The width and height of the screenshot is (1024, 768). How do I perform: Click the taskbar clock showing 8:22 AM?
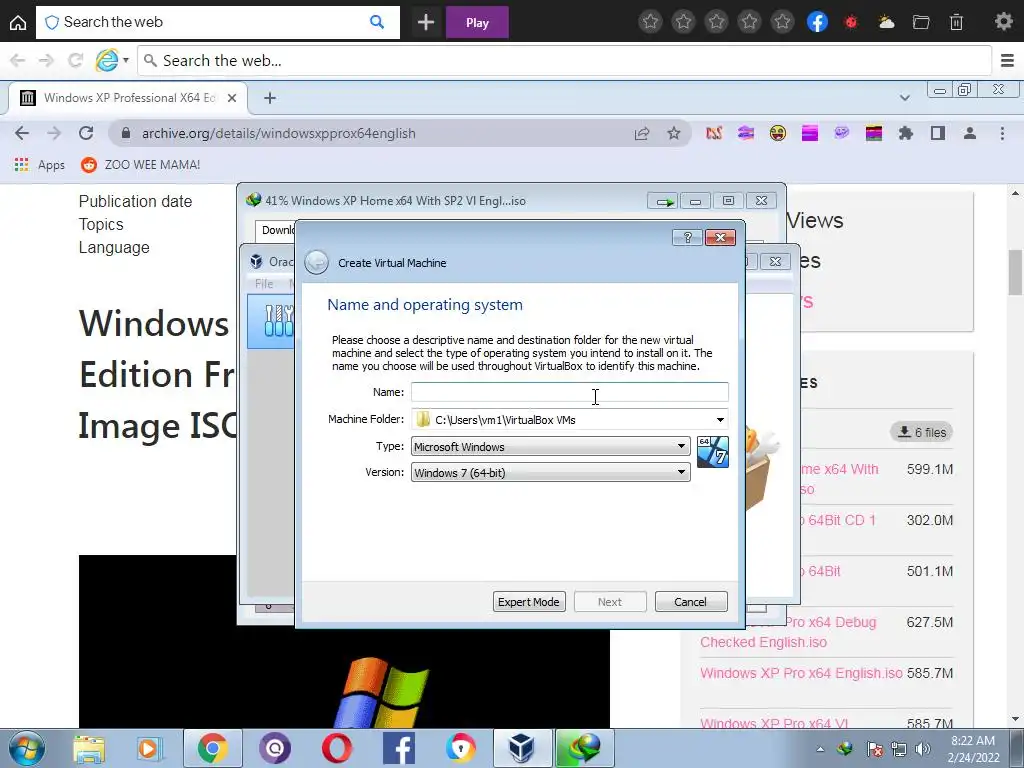click(973, 749)
